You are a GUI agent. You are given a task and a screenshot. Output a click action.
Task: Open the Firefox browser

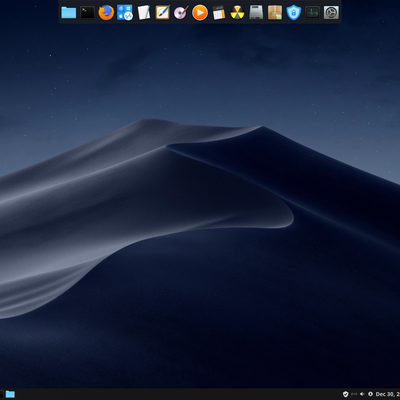coord(106,13)
